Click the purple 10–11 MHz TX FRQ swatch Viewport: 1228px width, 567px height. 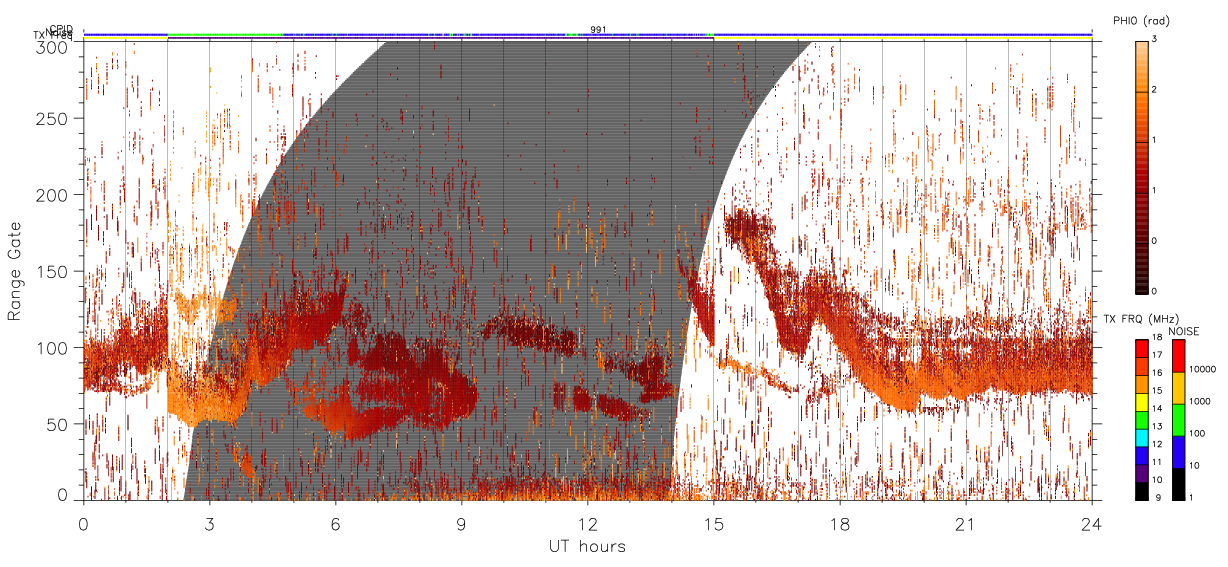point(1142,473)
